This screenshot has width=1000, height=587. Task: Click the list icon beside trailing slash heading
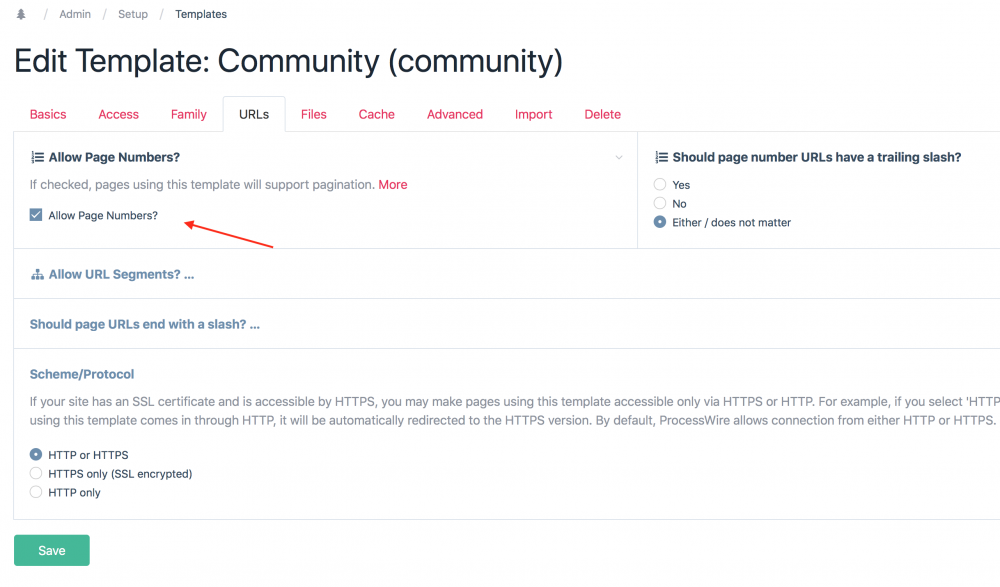point(661,158)
